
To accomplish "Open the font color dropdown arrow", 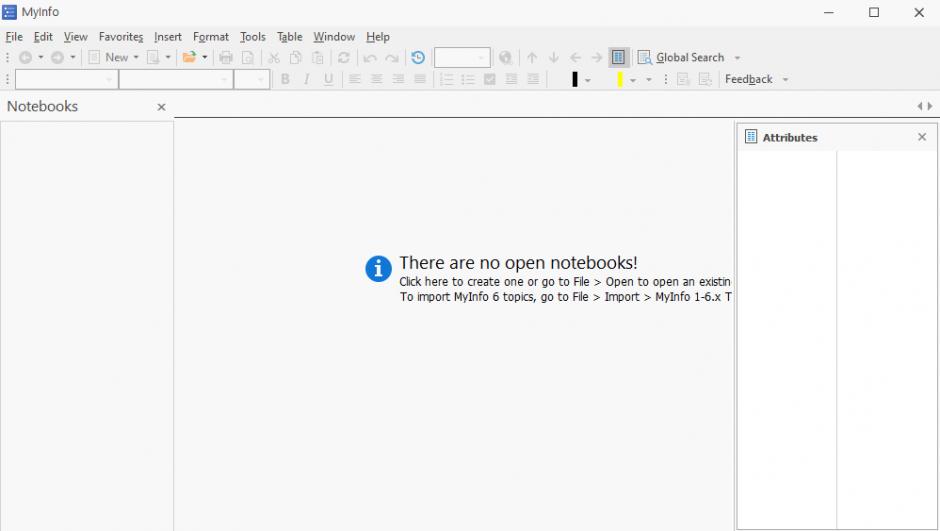I will pos(588,80).
